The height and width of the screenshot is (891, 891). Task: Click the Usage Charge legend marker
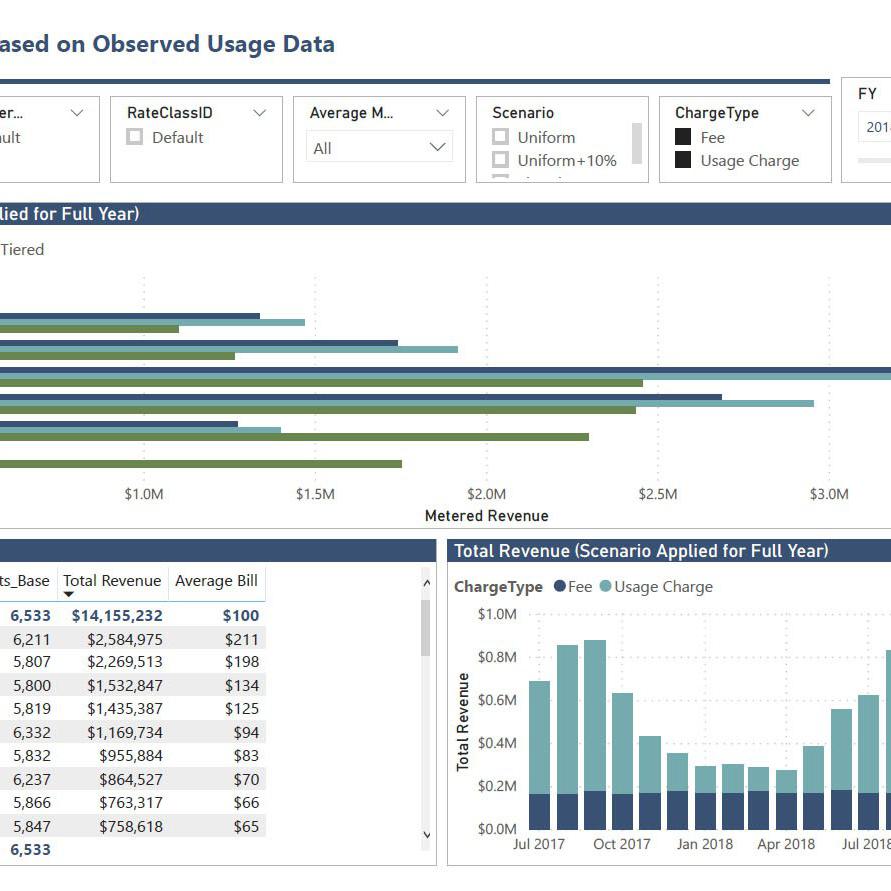point(605,587)
